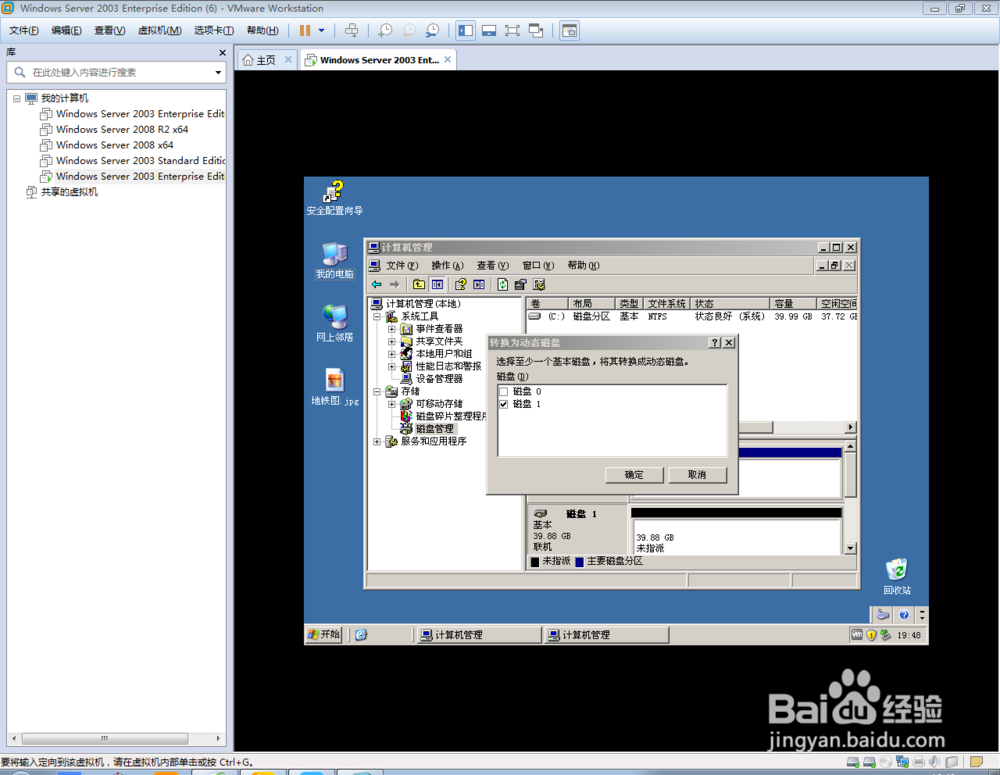Enter full screen mode
The width and height of the screenshot is (1000, 775).
pos(512,31)
